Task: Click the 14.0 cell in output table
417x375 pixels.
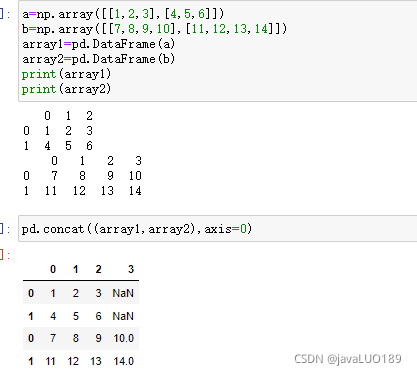Action: (124, 361)
